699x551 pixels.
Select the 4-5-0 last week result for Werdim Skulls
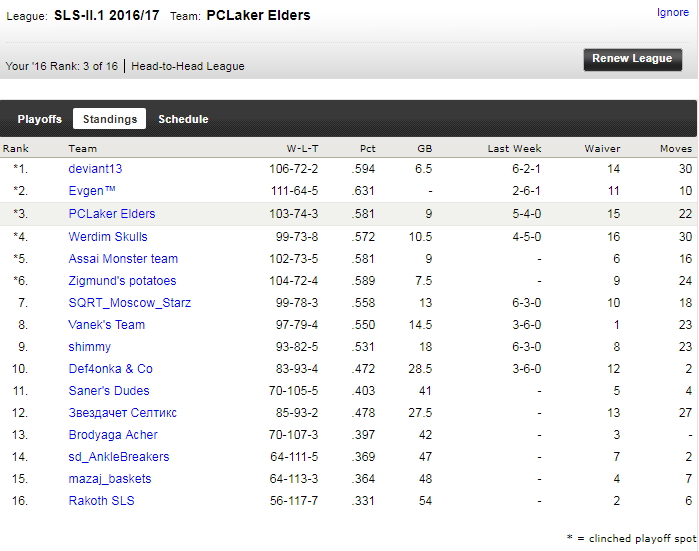[526, 236]
